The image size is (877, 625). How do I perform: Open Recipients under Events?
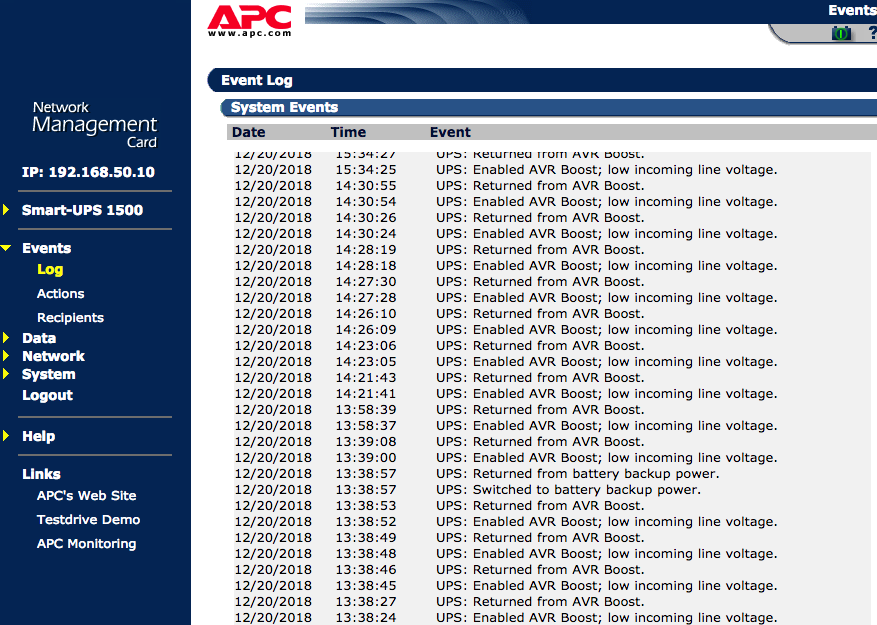70,318
